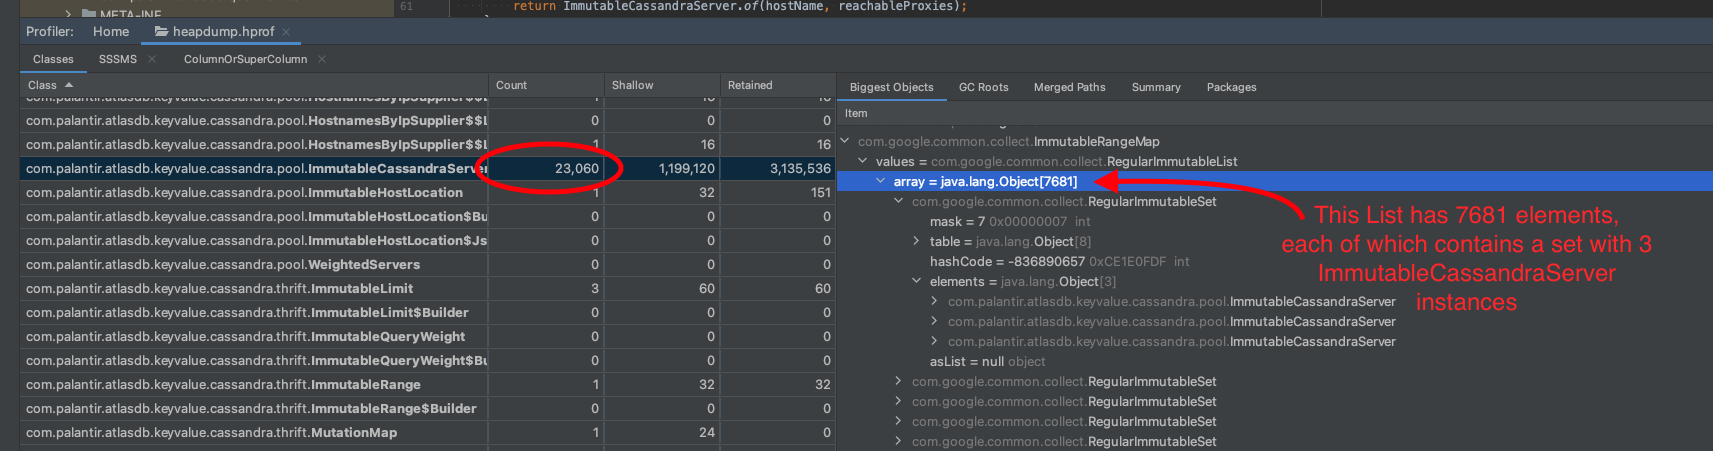Open the Summary tab

[x=1156, y=87]
